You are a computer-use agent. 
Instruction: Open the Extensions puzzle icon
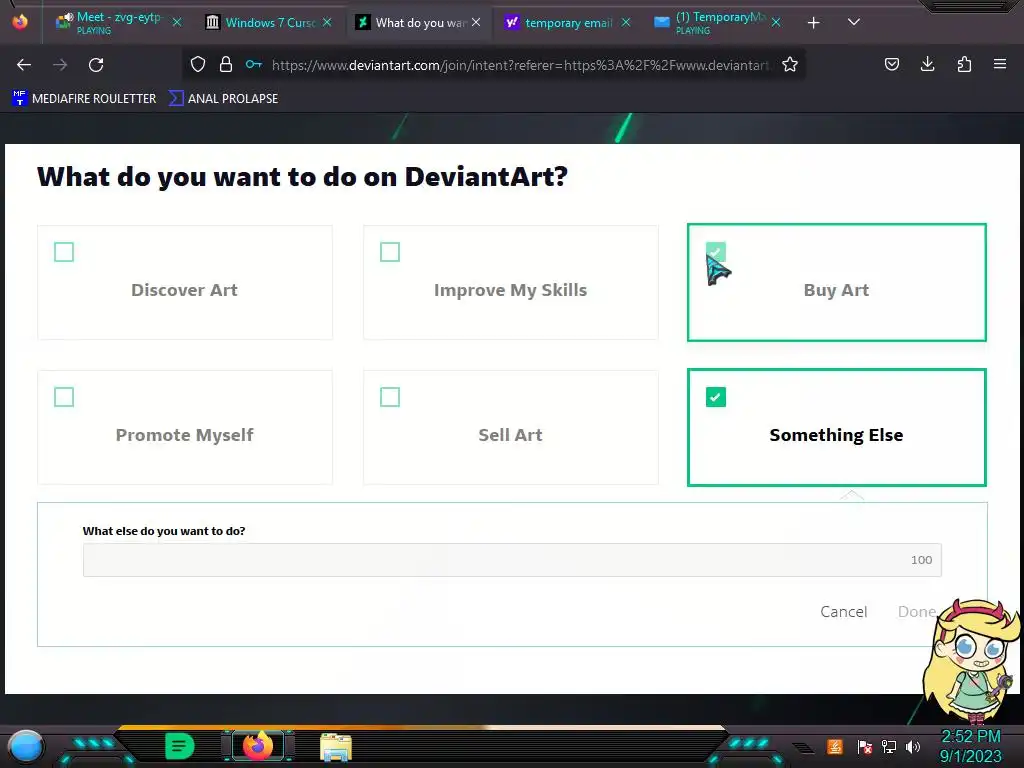964,64
